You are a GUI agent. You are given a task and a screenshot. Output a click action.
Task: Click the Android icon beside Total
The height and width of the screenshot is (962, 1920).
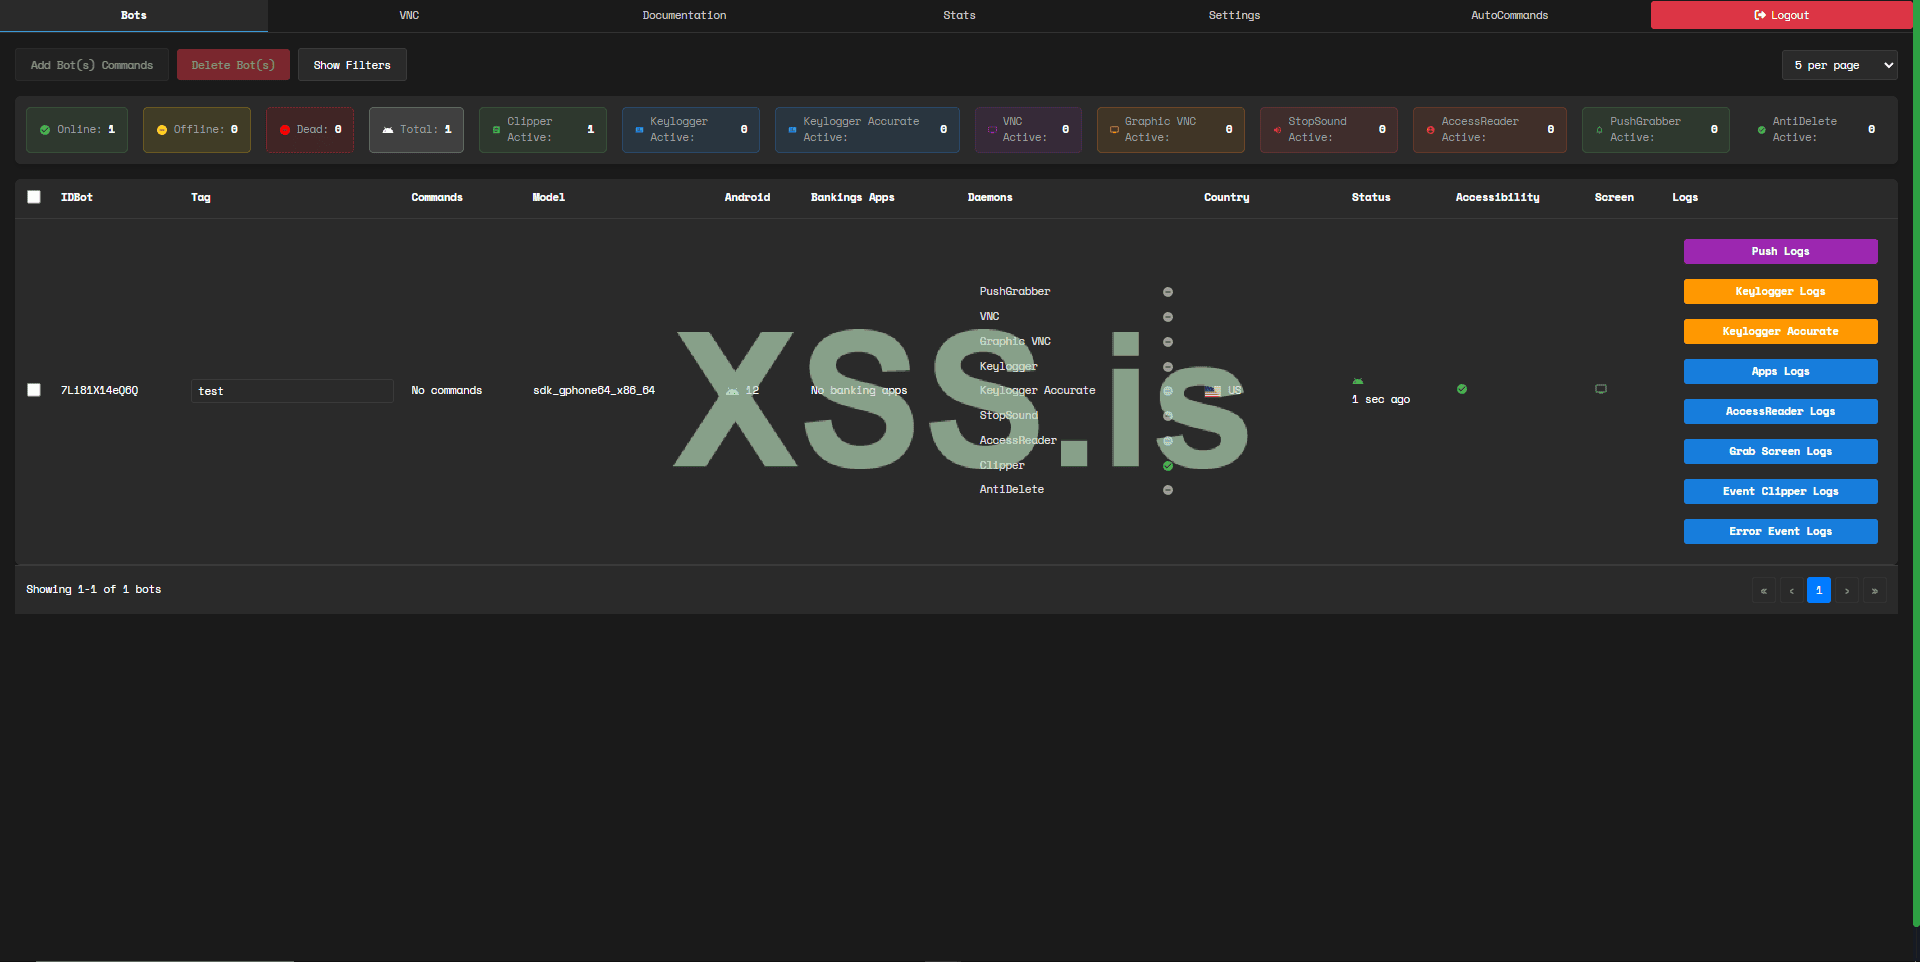(388, 130)
